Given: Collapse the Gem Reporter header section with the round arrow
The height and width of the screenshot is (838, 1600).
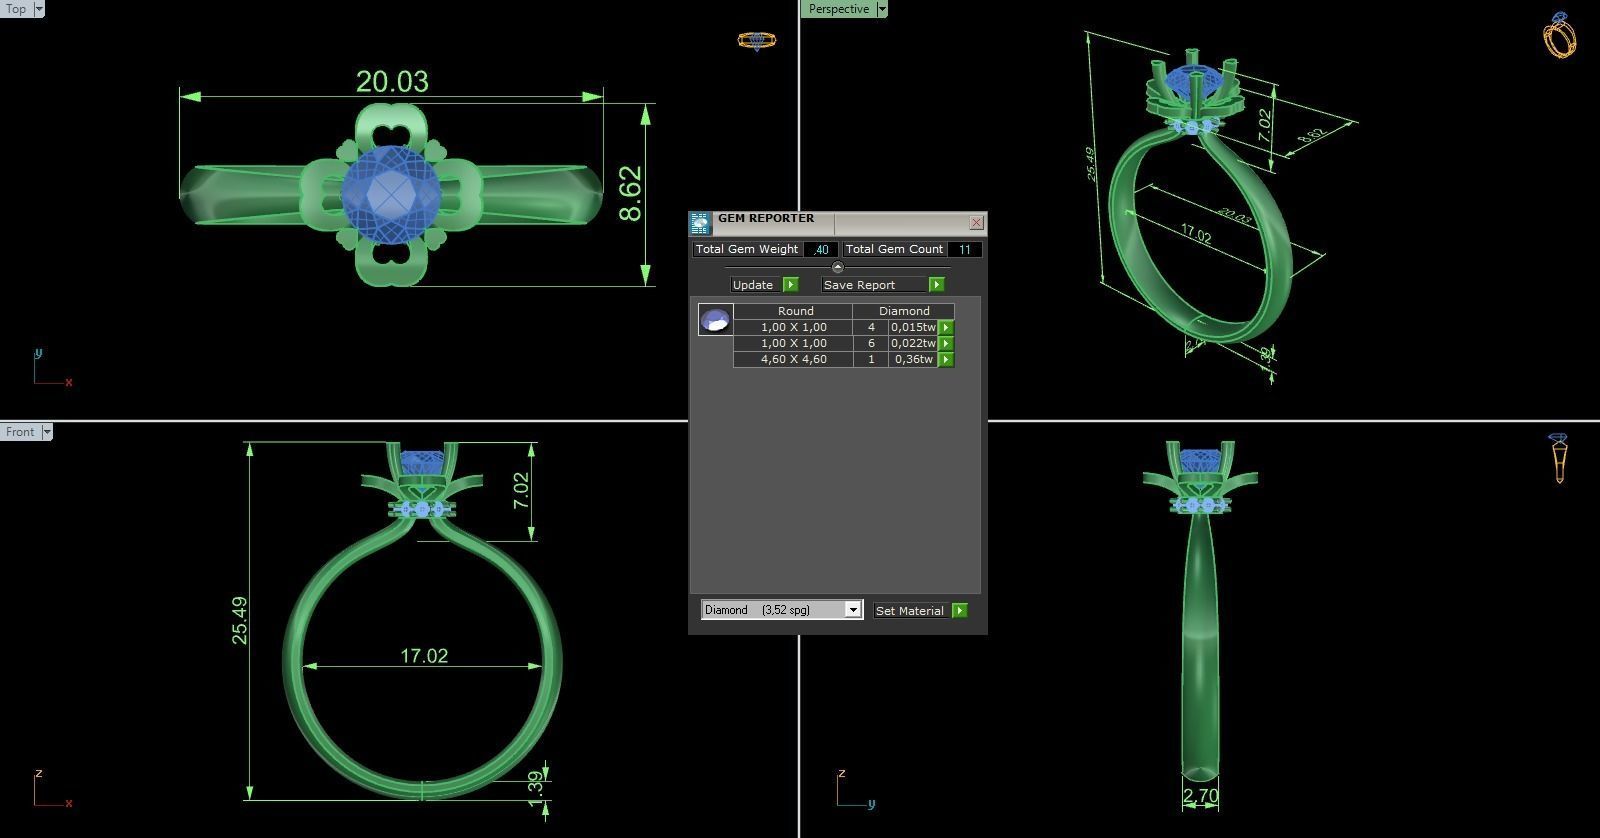Looking at the screenshot, I should tap(838, 267).
